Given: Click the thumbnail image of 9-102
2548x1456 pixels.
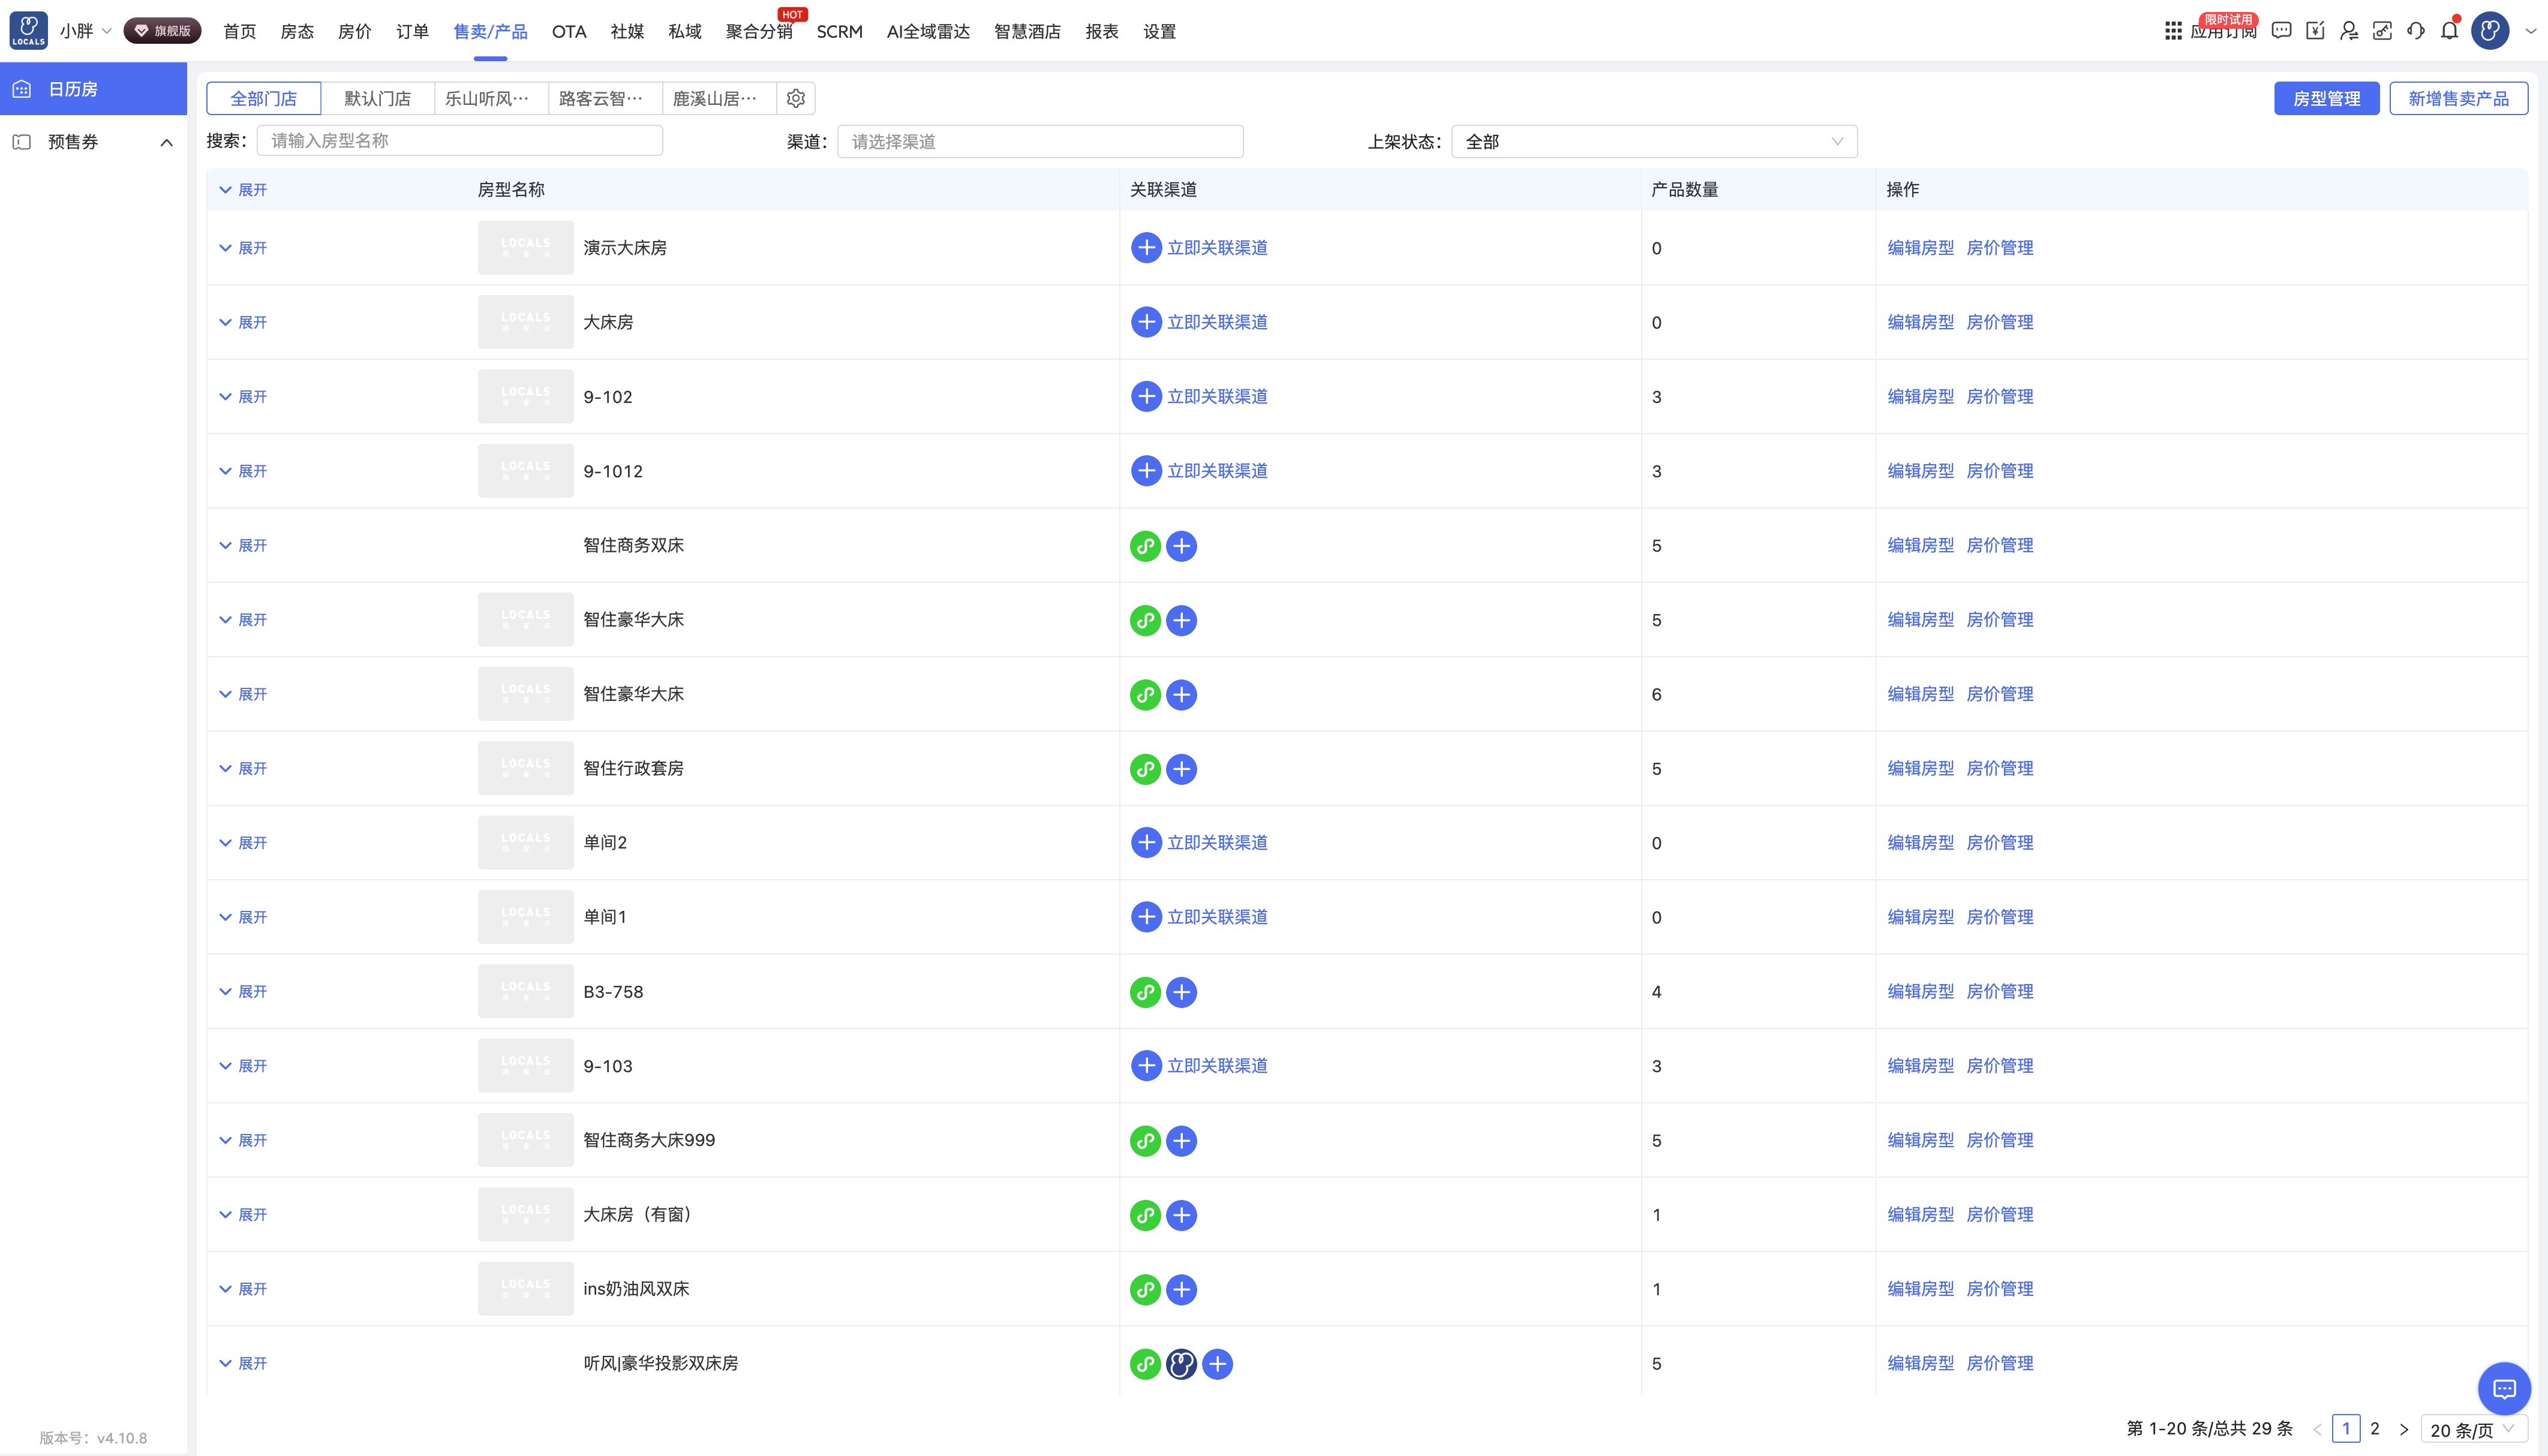Looking at the screenshot, I should pyautogui.click(x=526, y=397).
